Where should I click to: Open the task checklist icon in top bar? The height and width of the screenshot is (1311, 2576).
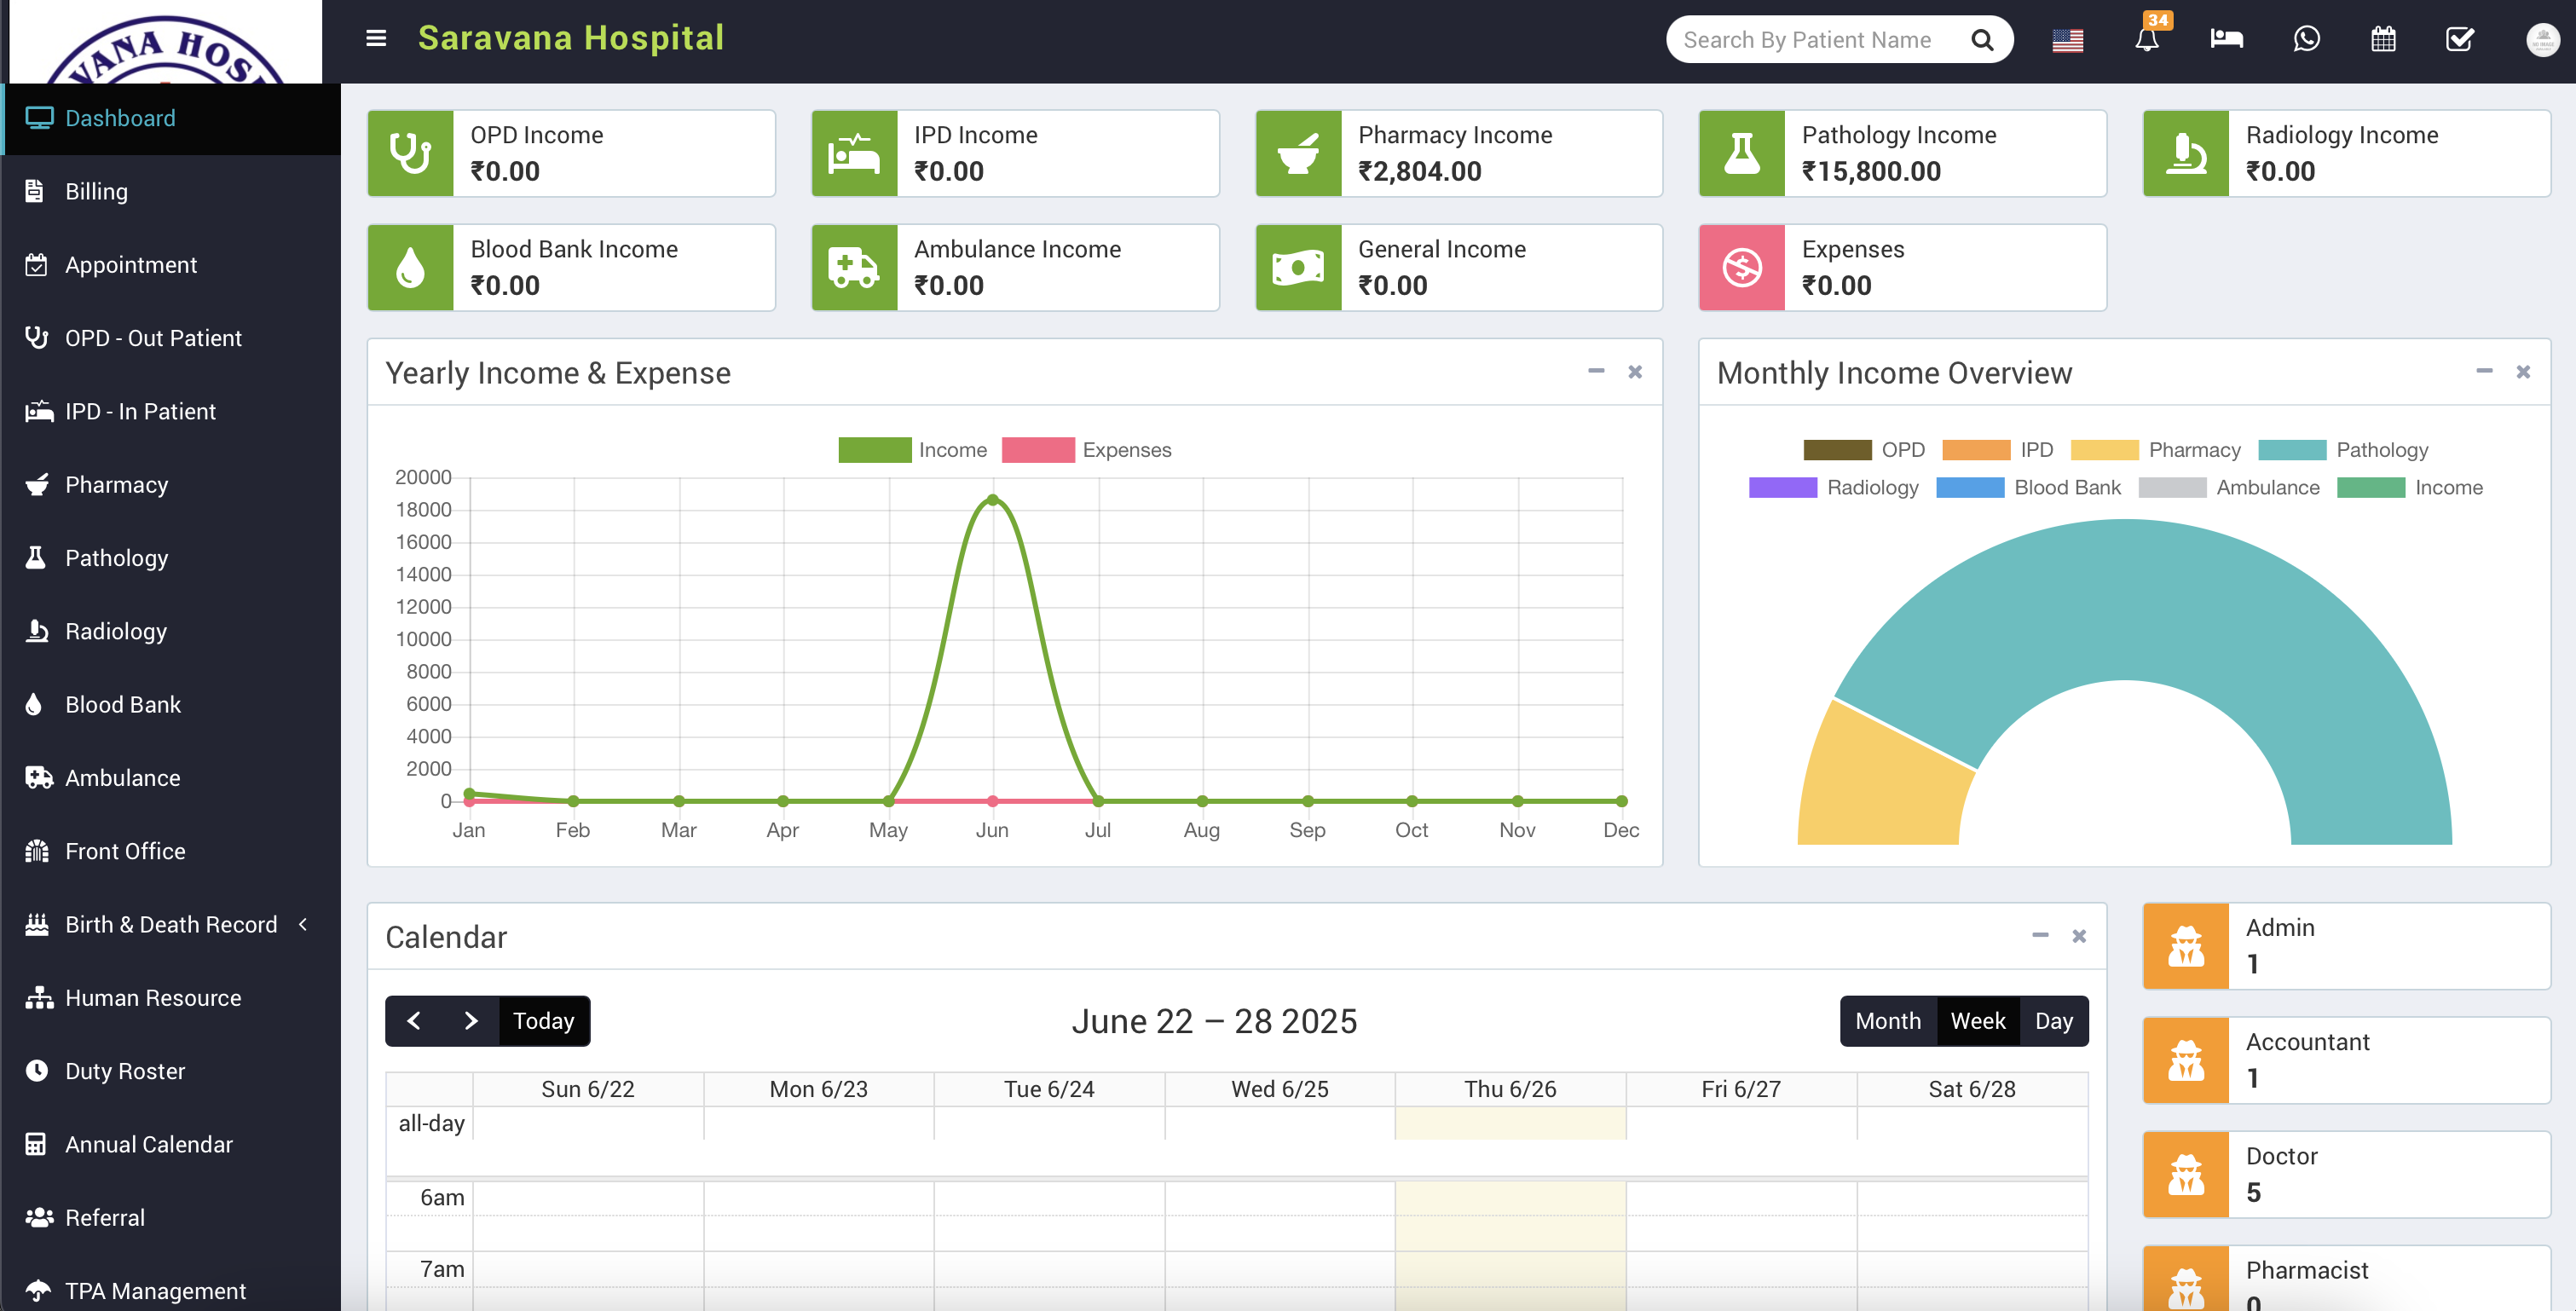[2460, 39]
